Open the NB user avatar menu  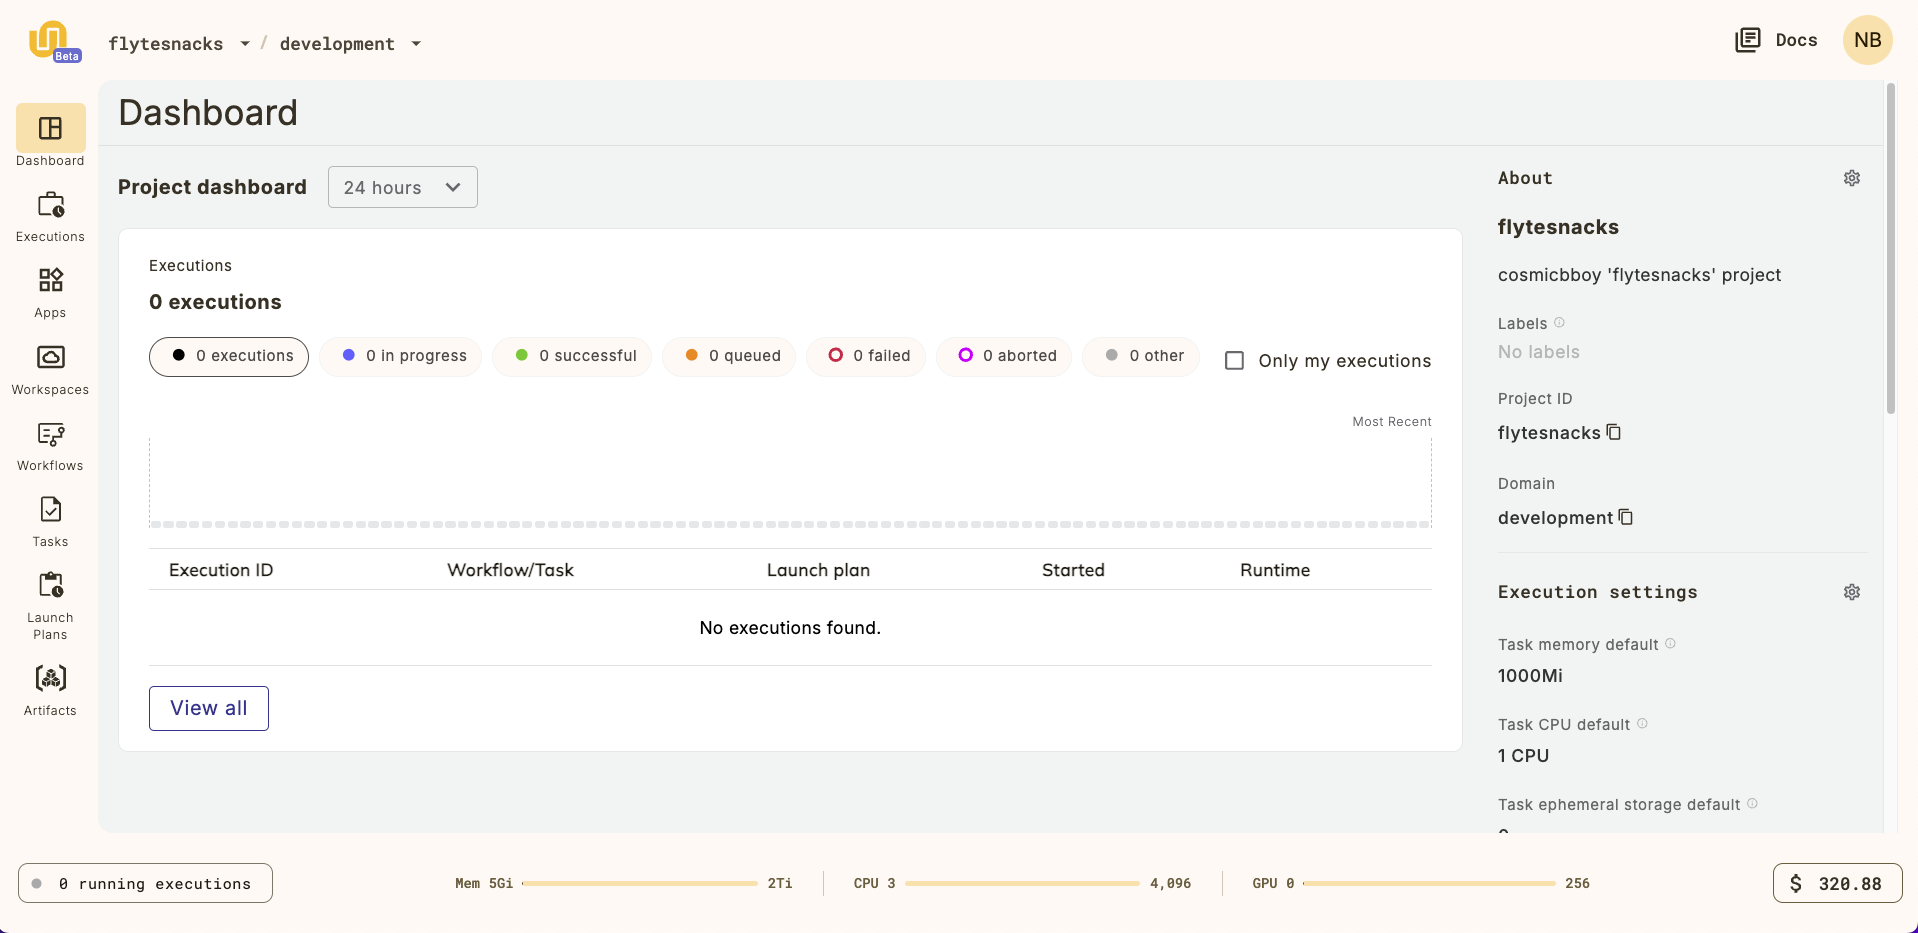click(x=1867, y=40)
